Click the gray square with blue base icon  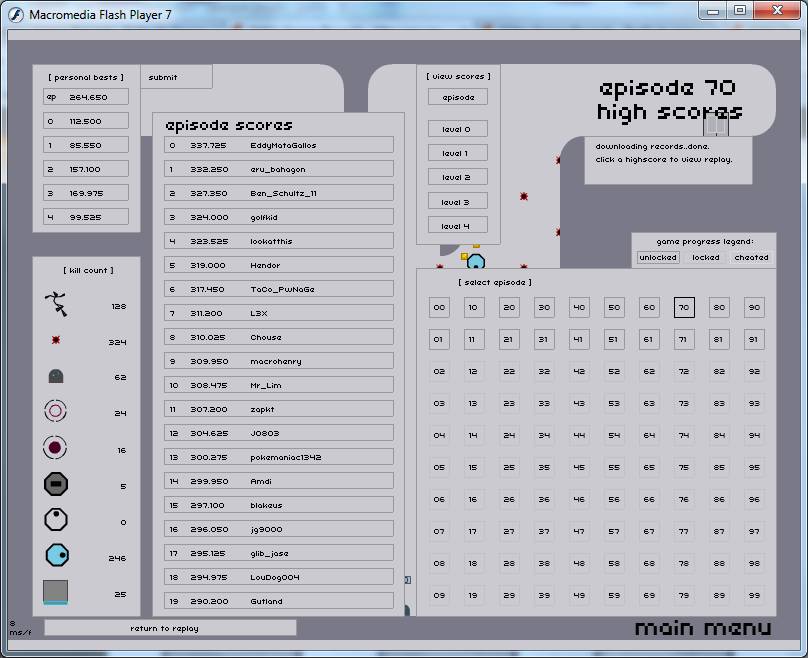[56, 592]
